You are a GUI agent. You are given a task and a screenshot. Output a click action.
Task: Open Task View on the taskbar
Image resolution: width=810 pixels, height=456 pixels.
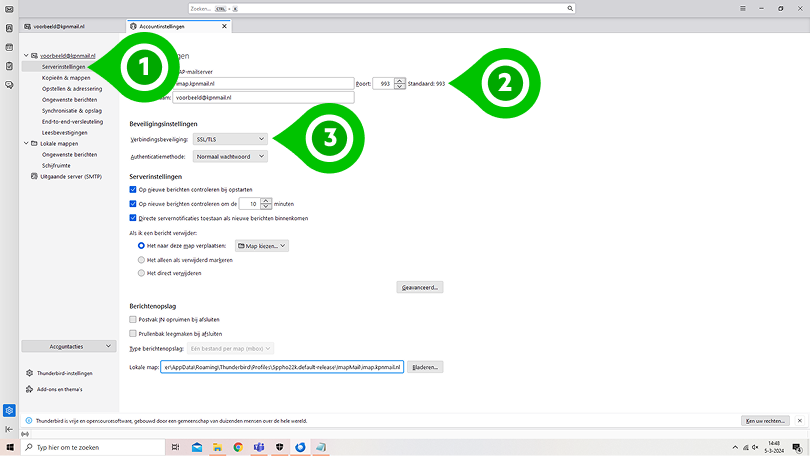click(176, 447)
